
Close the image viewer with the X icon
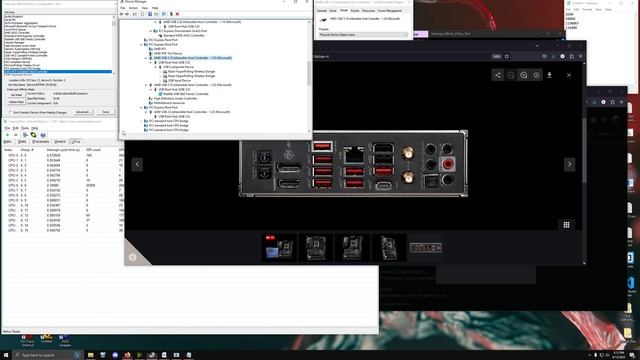tap(569, 75)
